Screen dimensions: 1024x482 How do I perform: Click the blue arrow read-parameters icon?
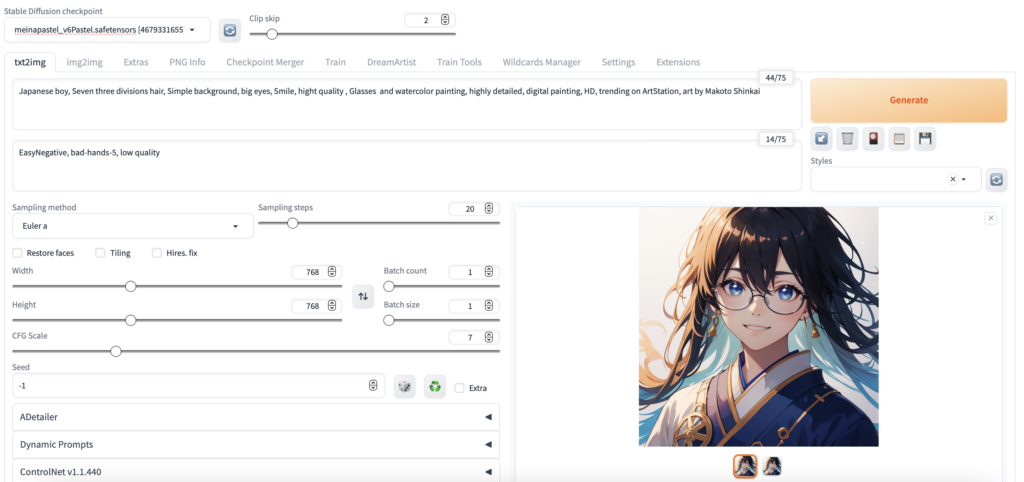(x=821, y=139)
